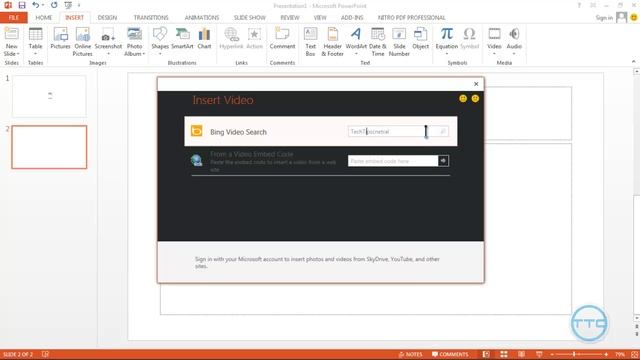Viewport: 640px width, 360px height.
Task: Open the Shapes gallery
Action: 160,42
